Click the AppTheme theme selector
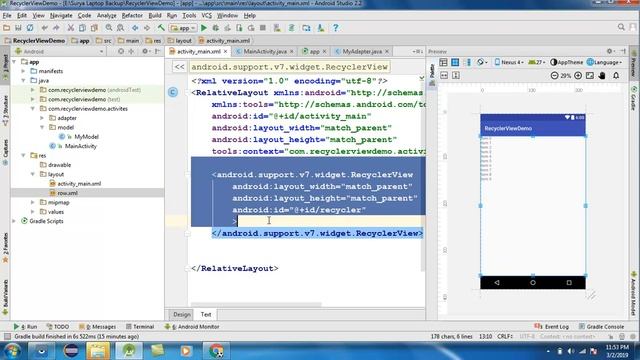The width and height of the screenshot is (640, 360). click(567, 62)
